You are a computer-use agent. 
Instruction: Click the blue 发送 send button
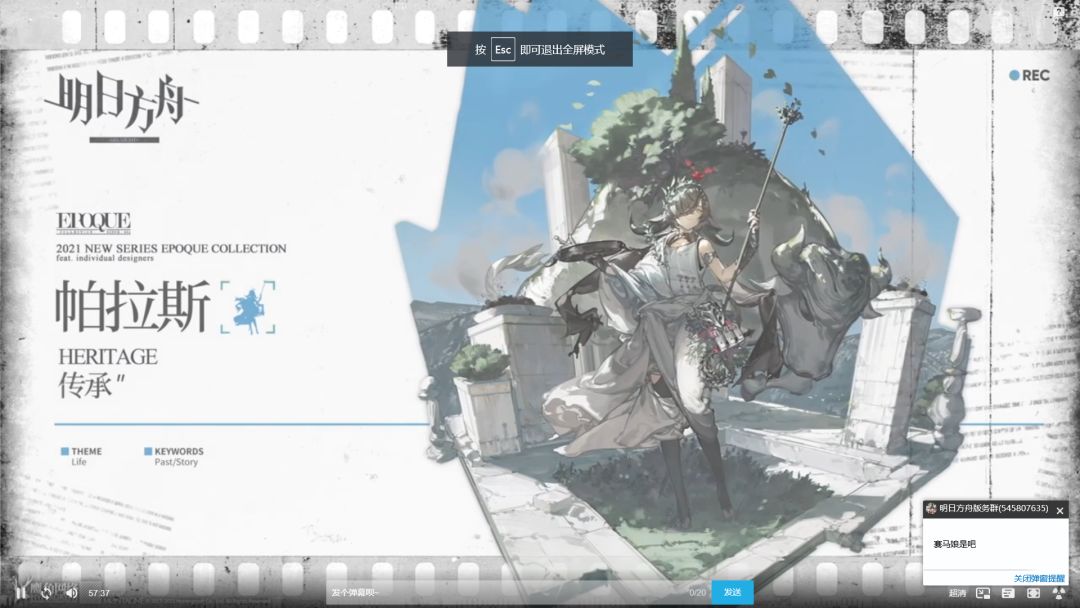pos(732,592)
